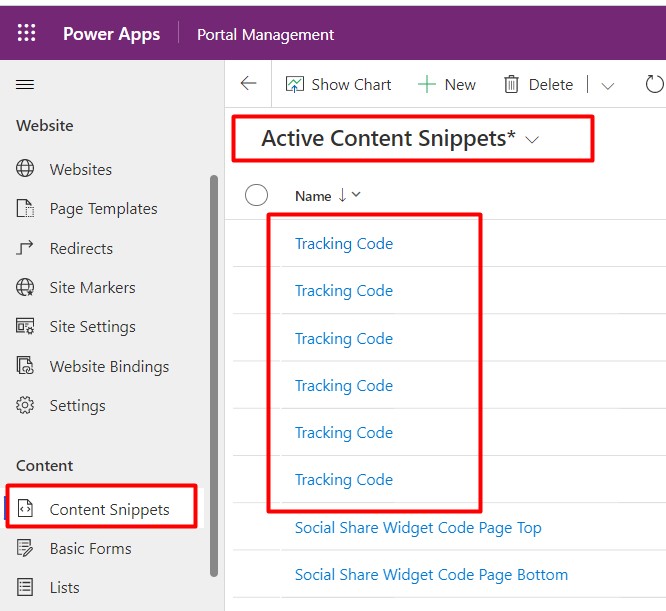
Task: Click the sort arrow beside Name column
Action: pos(342,195)
